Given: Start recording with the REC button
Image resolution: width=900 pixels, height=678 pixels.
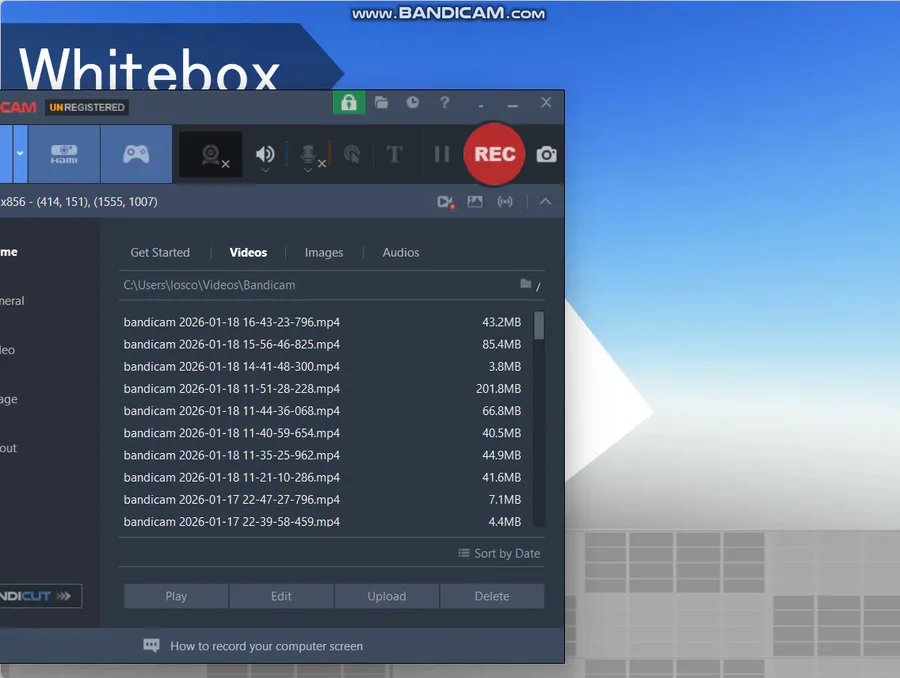Looking at the screenshot, I should 494,154.
